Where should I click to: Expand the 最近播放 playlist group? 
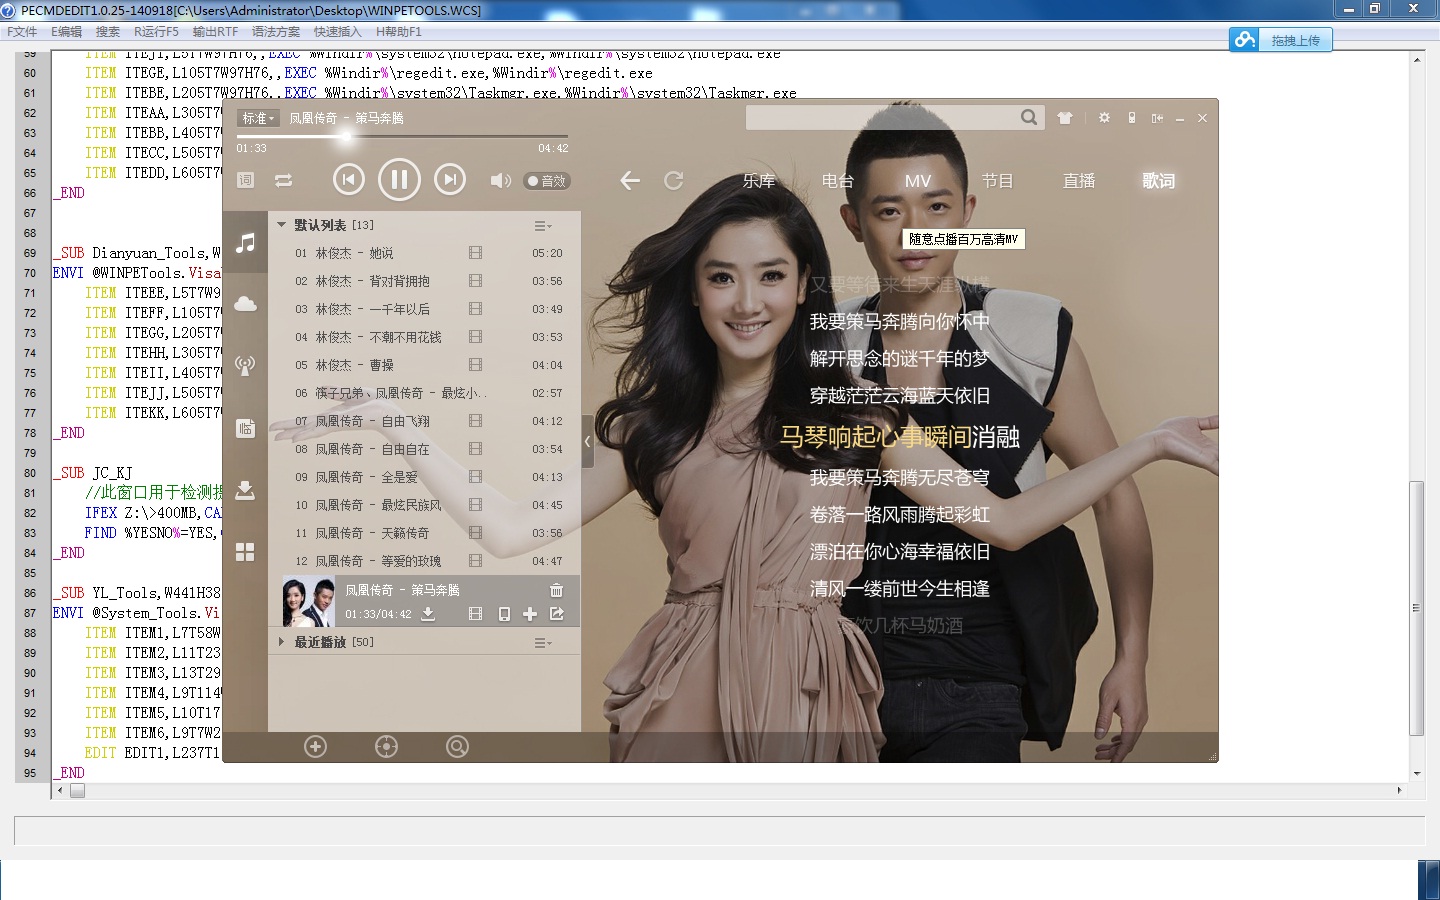coord(282,642)
